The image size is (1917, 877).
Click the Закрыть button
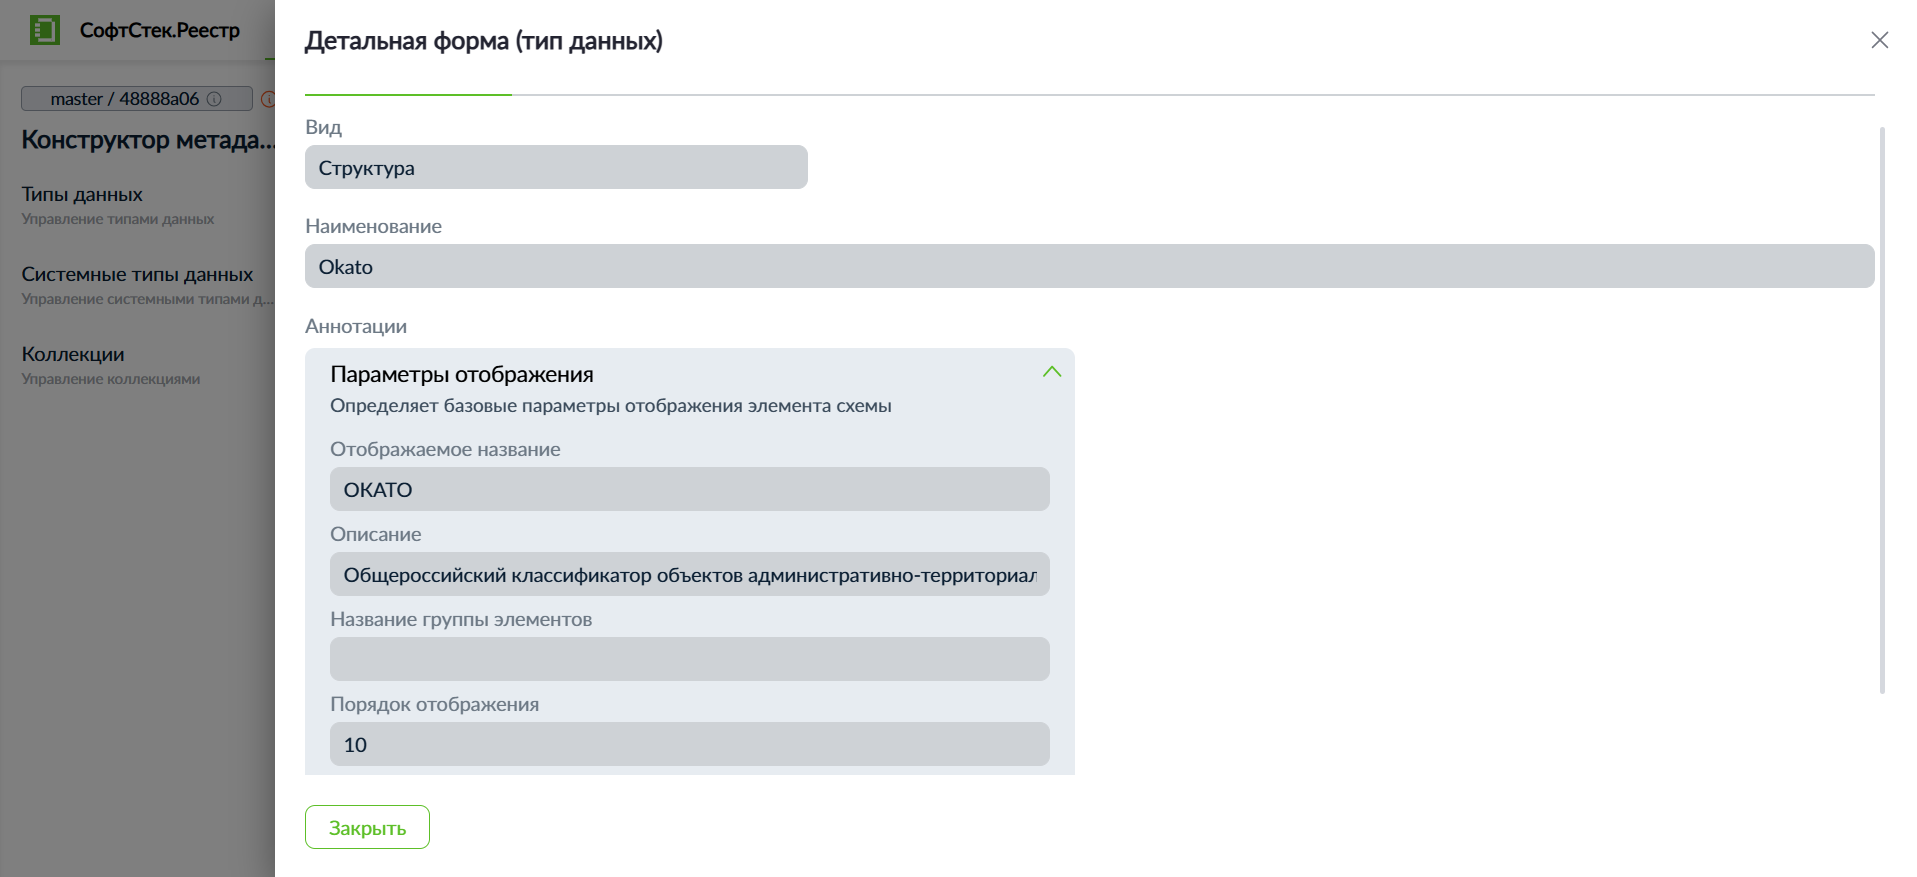367,827
